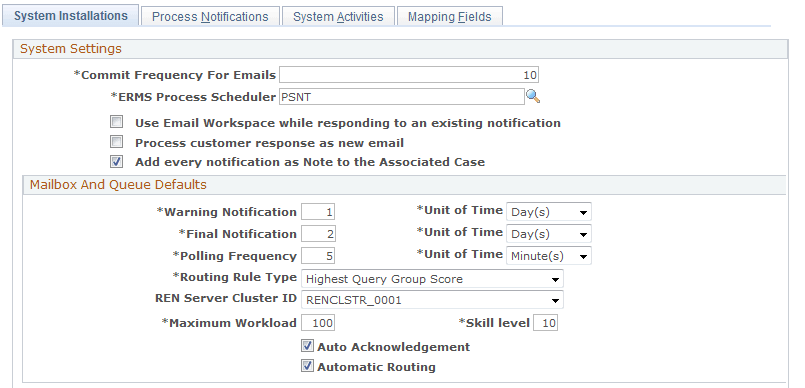The height and width of the screenshot is (388, 805).
Task: Open the Mapping Fields tab
Action: click(x=449, y=16)
